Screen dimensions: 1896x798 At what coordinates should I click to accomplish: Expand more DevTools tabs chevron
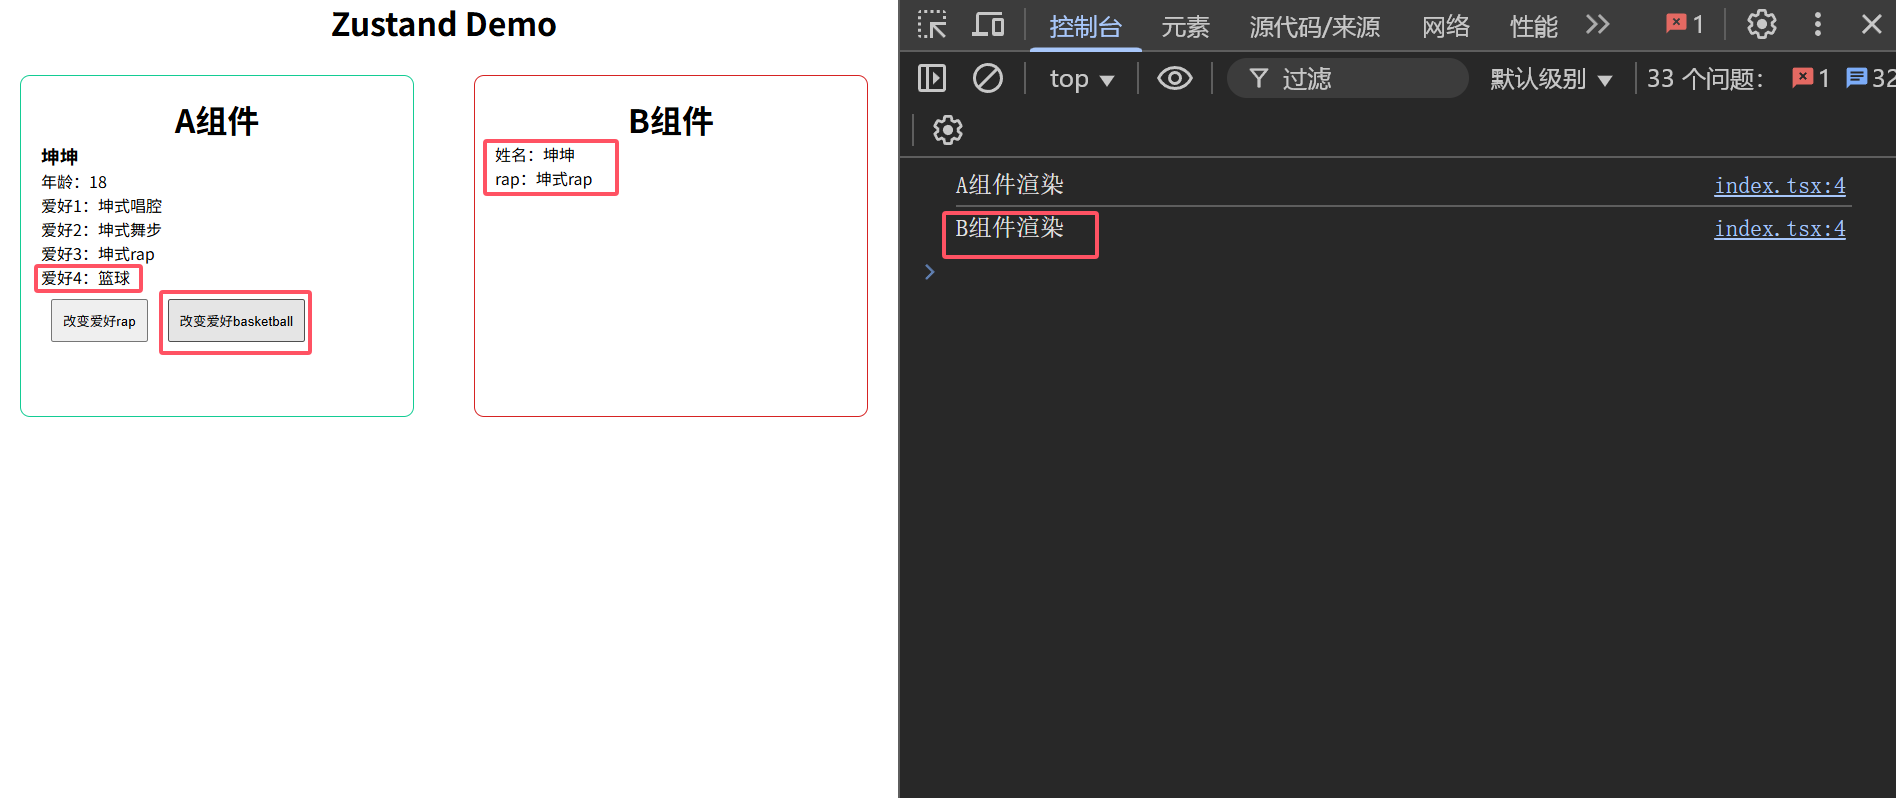pyautogui.click(x=1598, y=24)
